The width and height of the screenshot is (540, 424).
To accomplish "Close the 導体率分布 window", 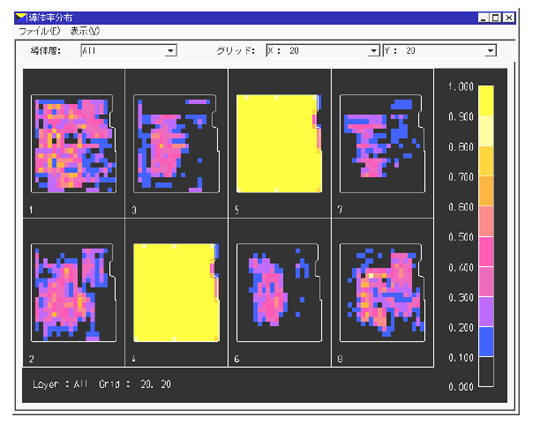I will click(x=509, y=17).
